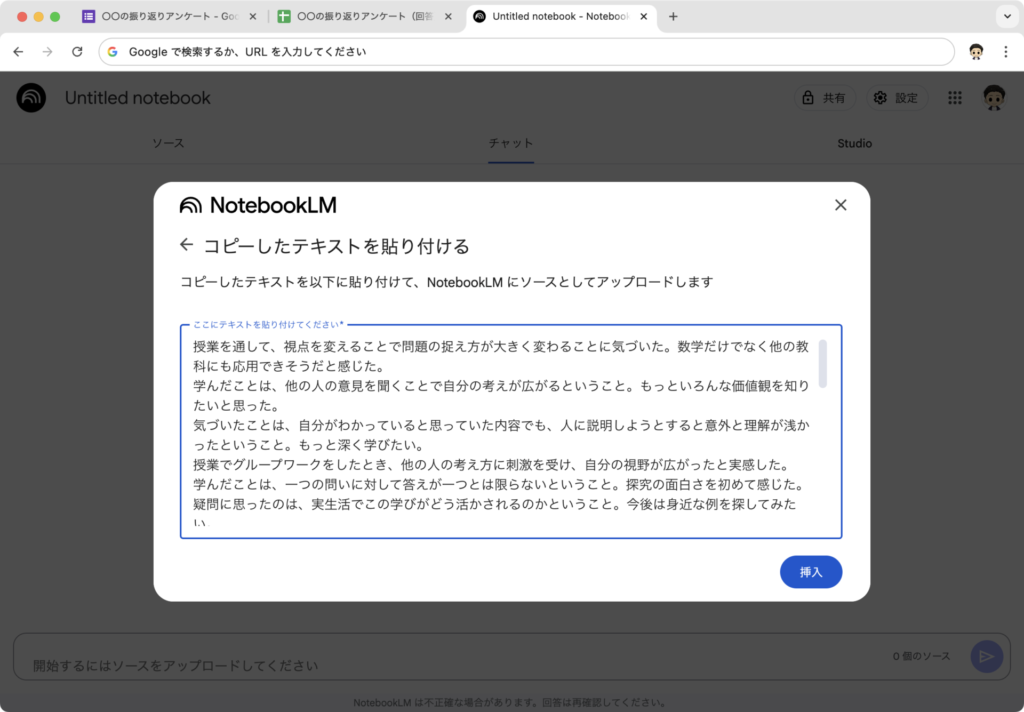Click the NotebookLM logo in dialog
This screenshot has height=712, width=1024.
(258, 205)
